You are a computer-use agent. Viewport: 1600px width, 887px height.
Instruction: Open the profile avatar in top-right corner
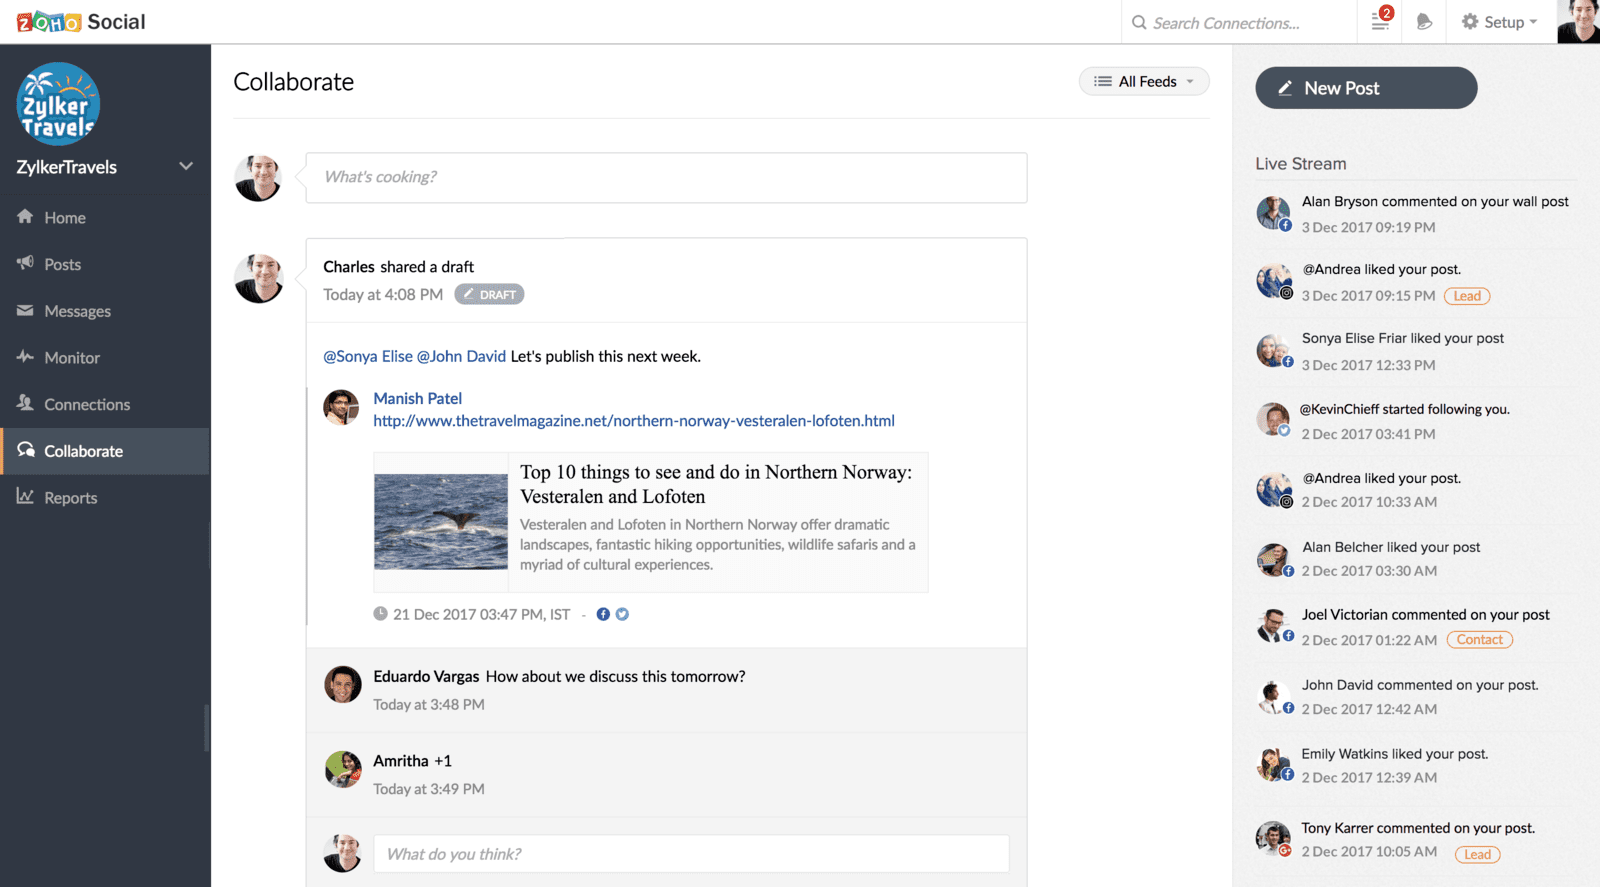click(x=1578, y=22)
